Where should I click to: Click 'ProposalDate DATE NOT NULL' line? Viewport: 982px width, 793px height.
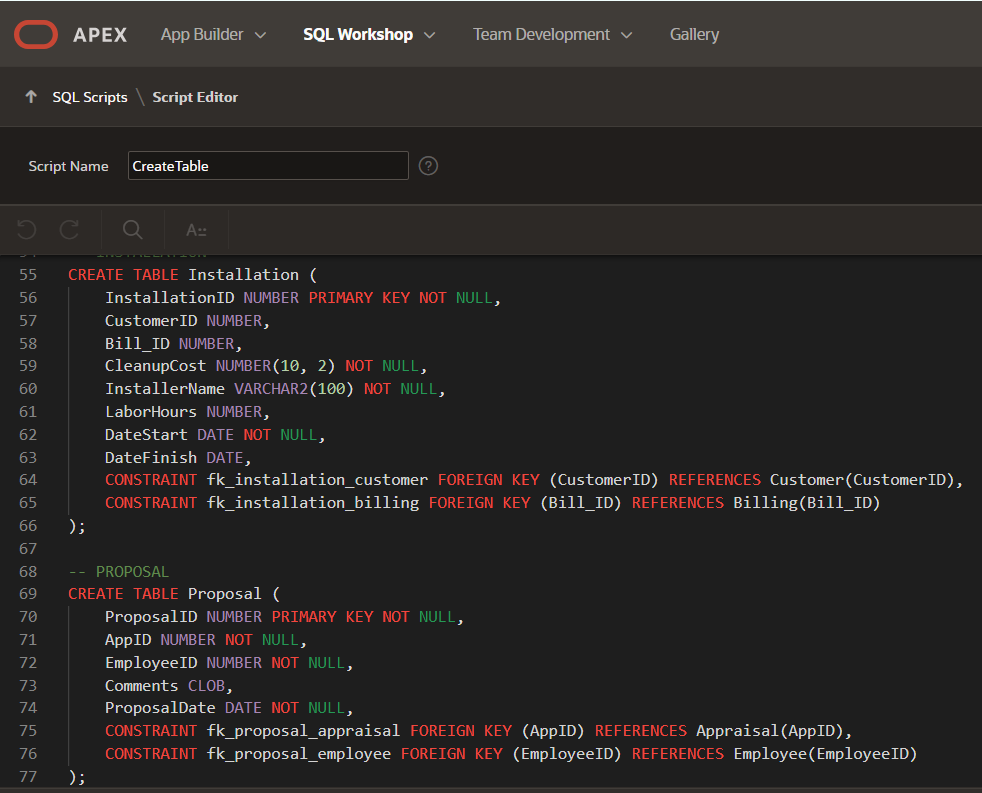[229, 708]
